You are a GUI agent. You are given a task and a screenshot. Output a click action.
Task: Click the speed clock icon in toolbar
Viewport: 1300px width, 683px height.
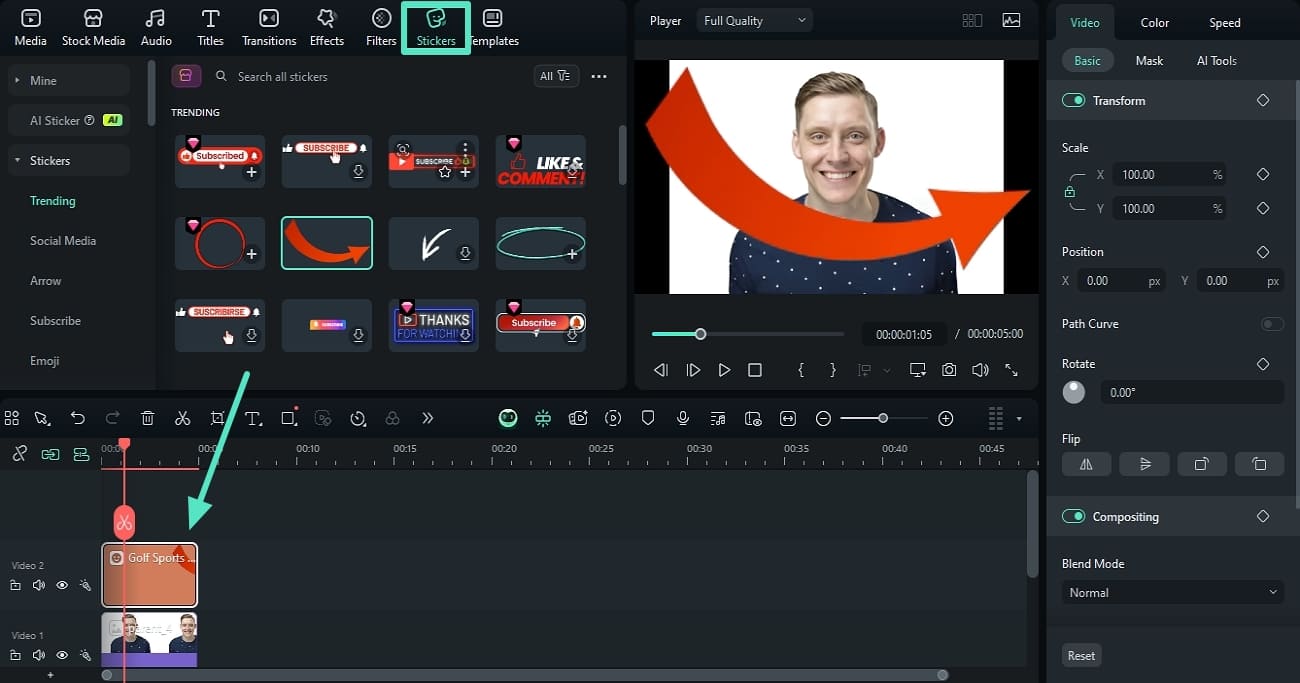[358, 418]
